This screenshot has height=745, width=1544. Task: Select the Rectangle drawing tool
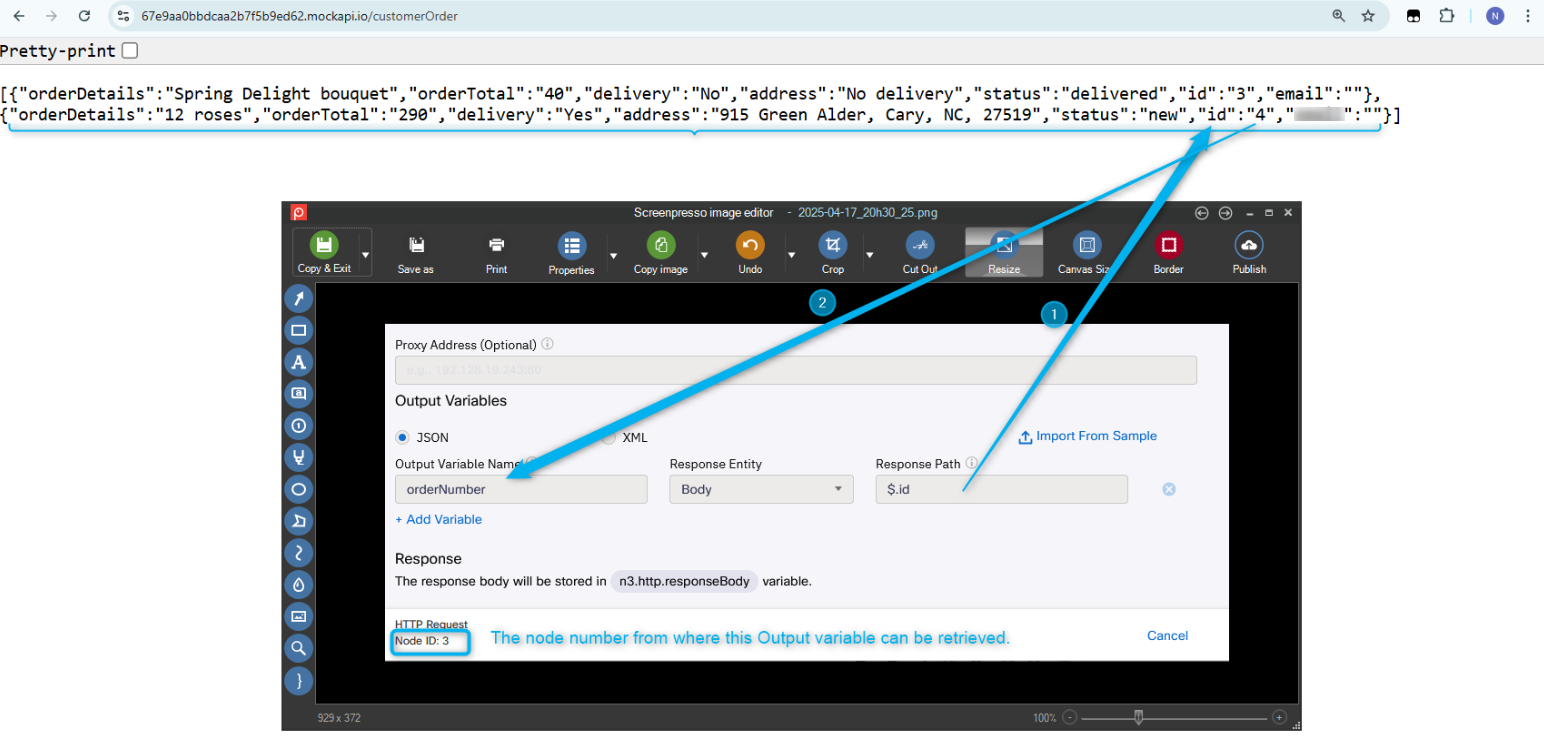click(x=298, y=330)
